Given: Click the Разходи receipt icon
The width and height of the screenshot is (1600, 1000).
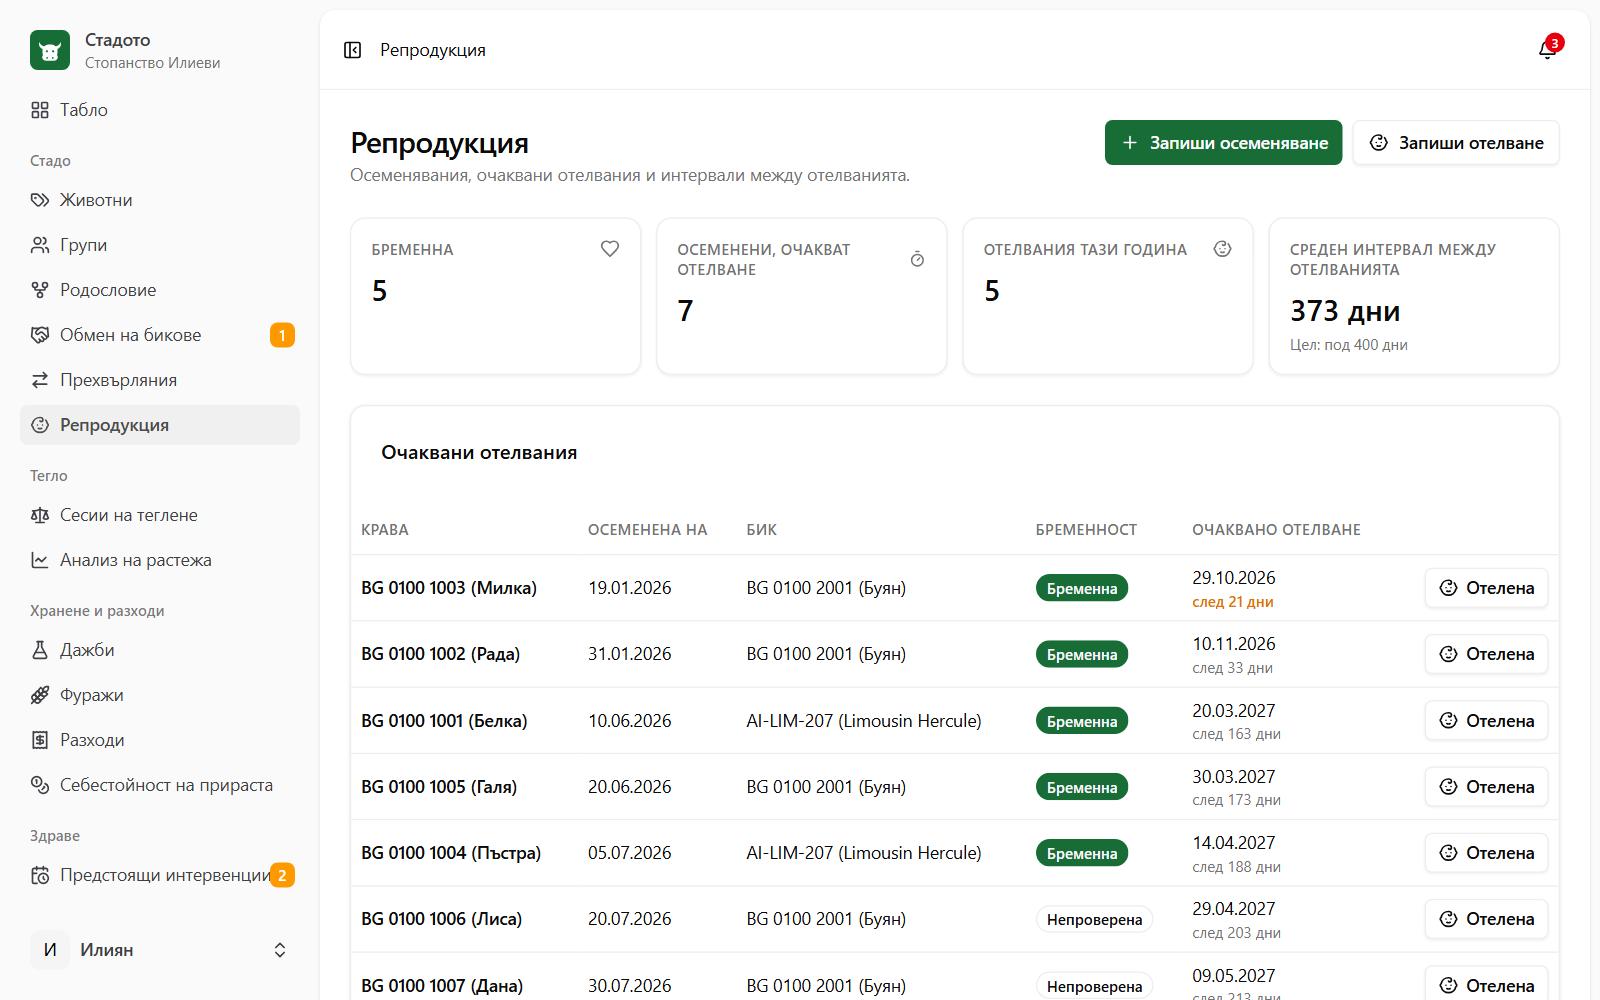Looking at the screenshot, I should (40, 740).
